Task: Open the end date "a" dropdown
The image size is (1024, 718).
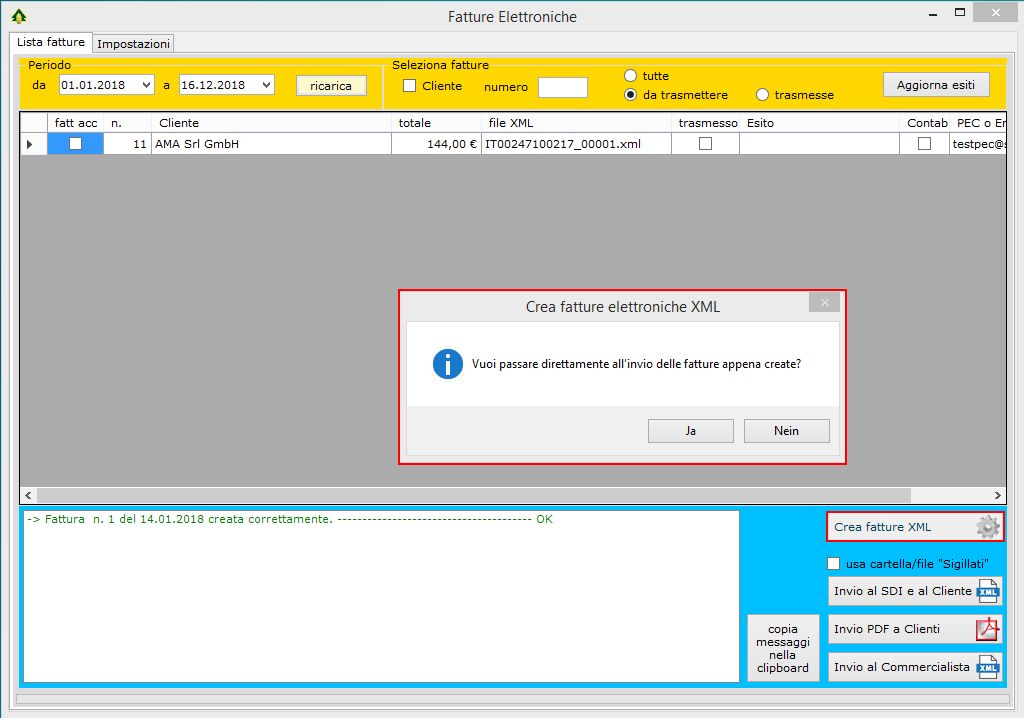Action: (266, 85)
